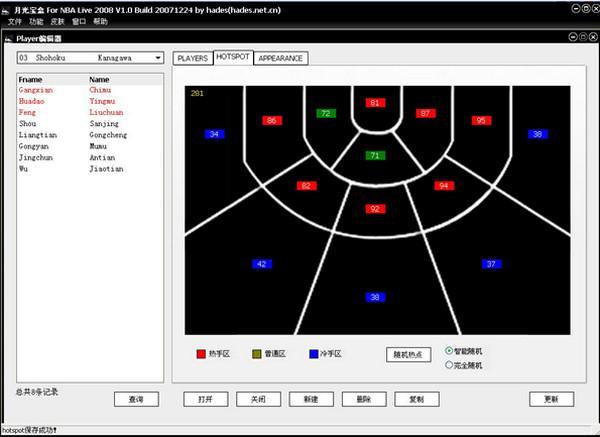Select player Liangtian Gongcheng in the list
This screenshot has width=600, height=437.
[x=90, y=135]
